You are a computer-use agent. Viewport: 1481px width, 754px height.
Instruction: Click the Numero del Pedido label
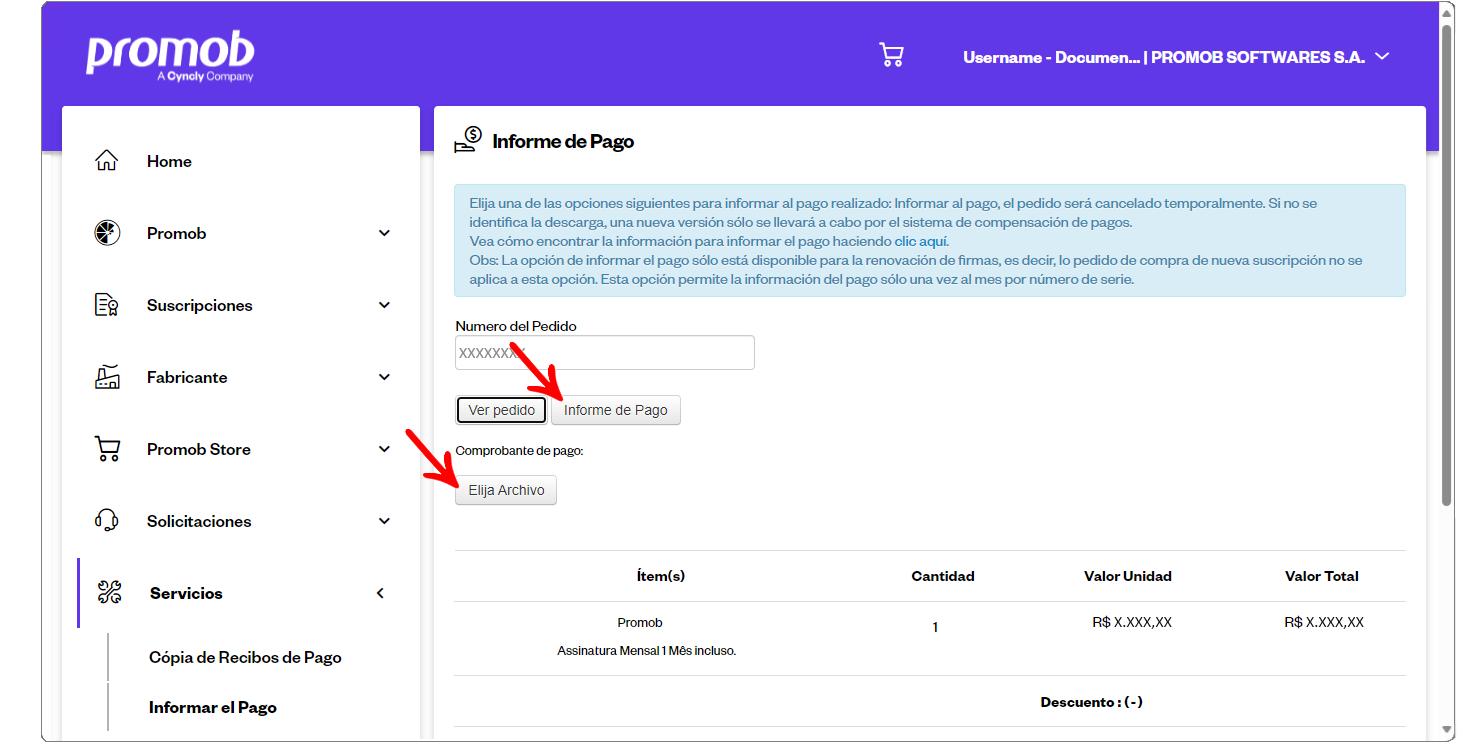[x=516, y=326]
